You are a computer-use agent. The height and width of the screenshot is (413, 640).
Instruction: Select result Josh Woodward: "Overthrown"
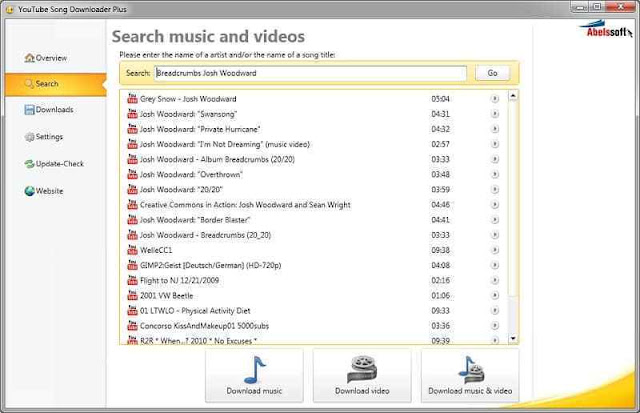191,174
